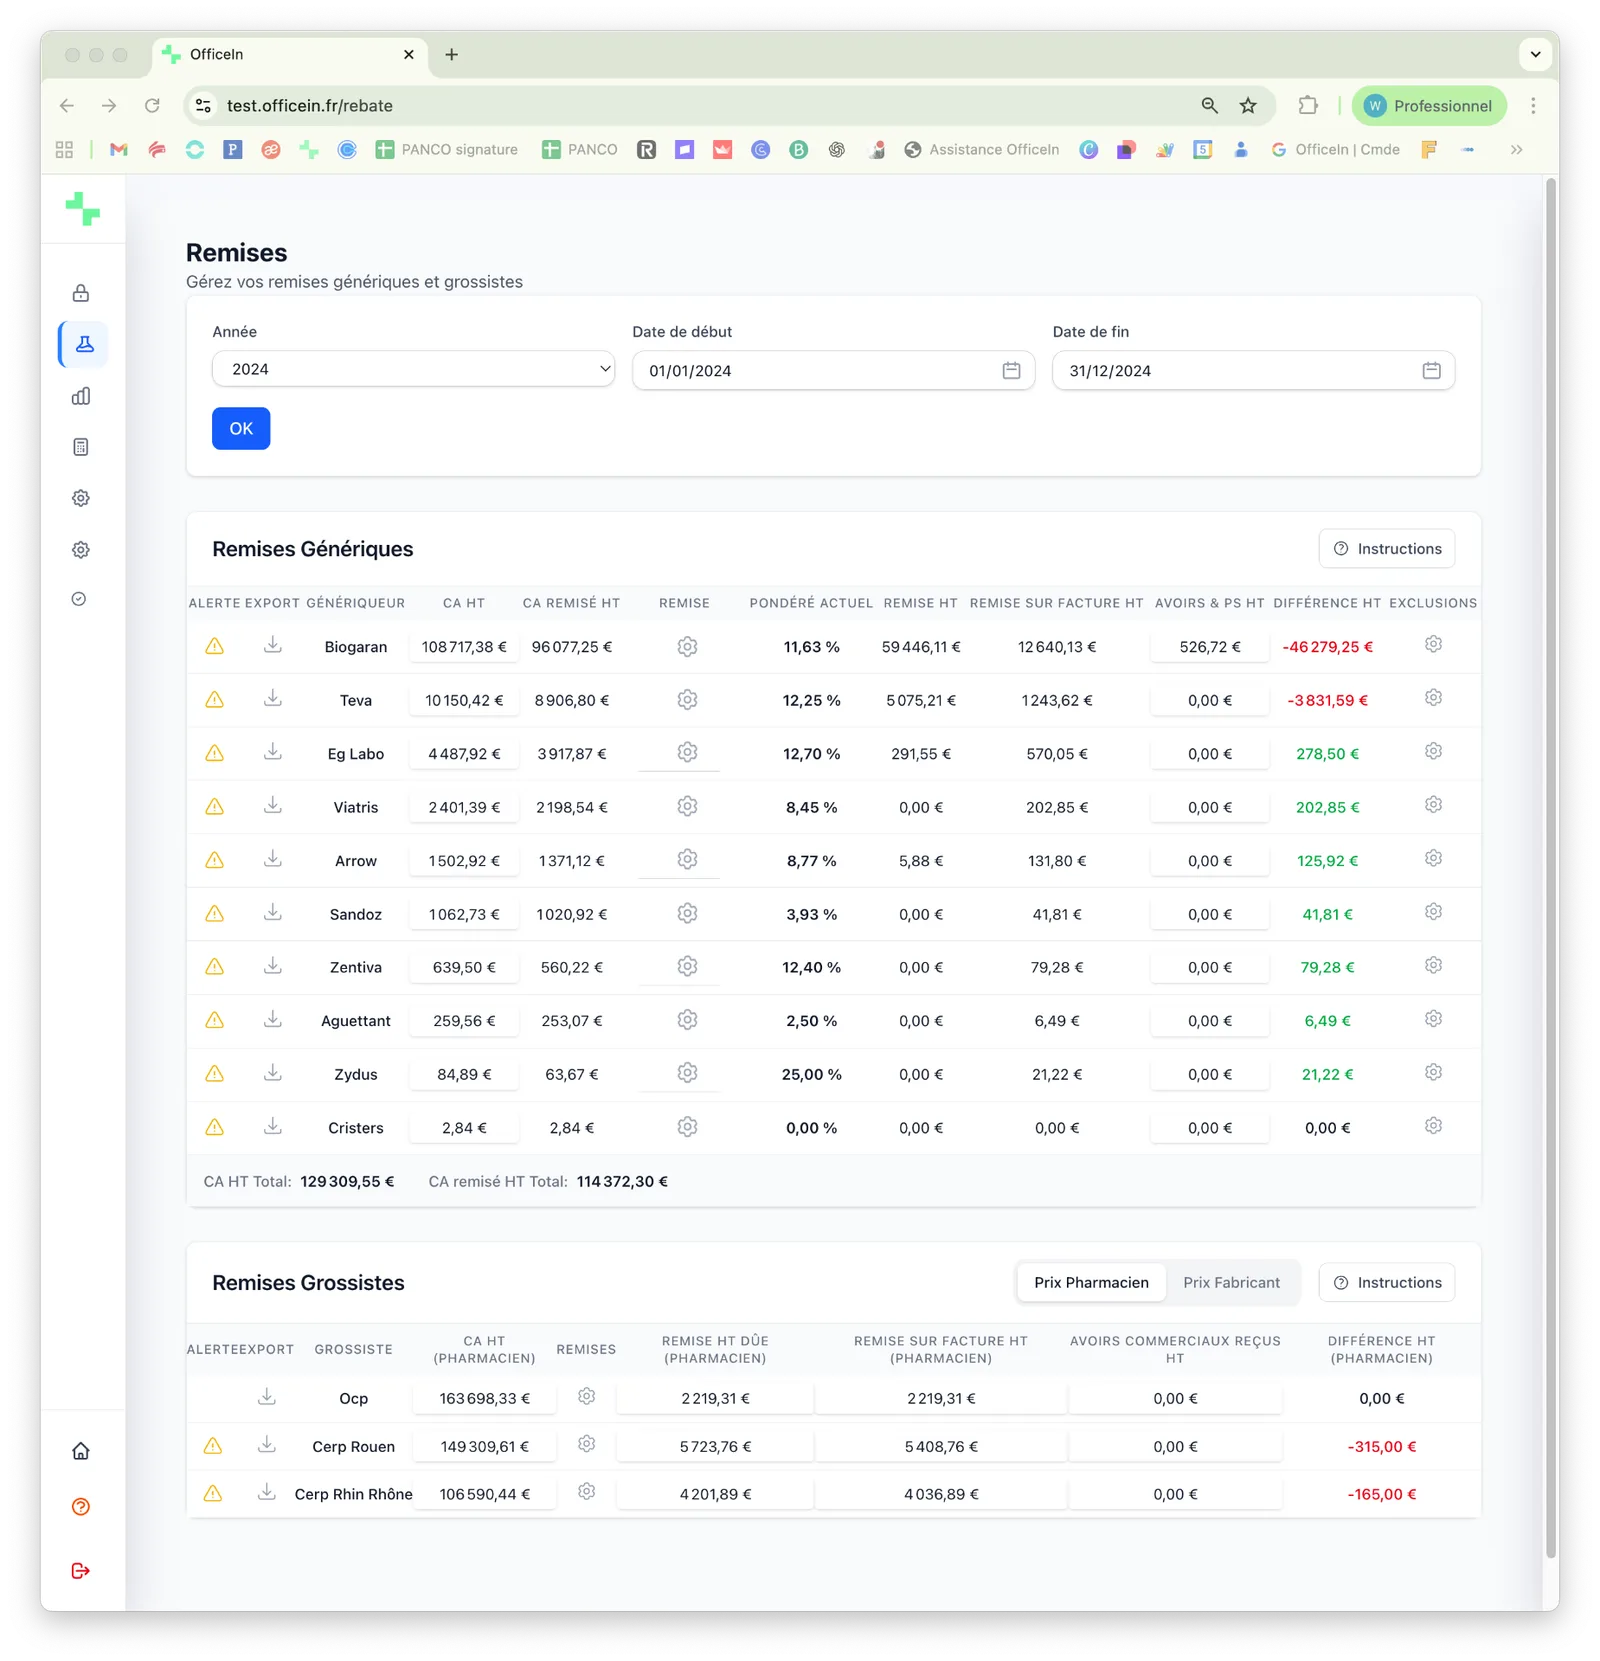Click the Zydus alert warning icon
The width and height of the screenshot is (1600, 1661).
214,1073
